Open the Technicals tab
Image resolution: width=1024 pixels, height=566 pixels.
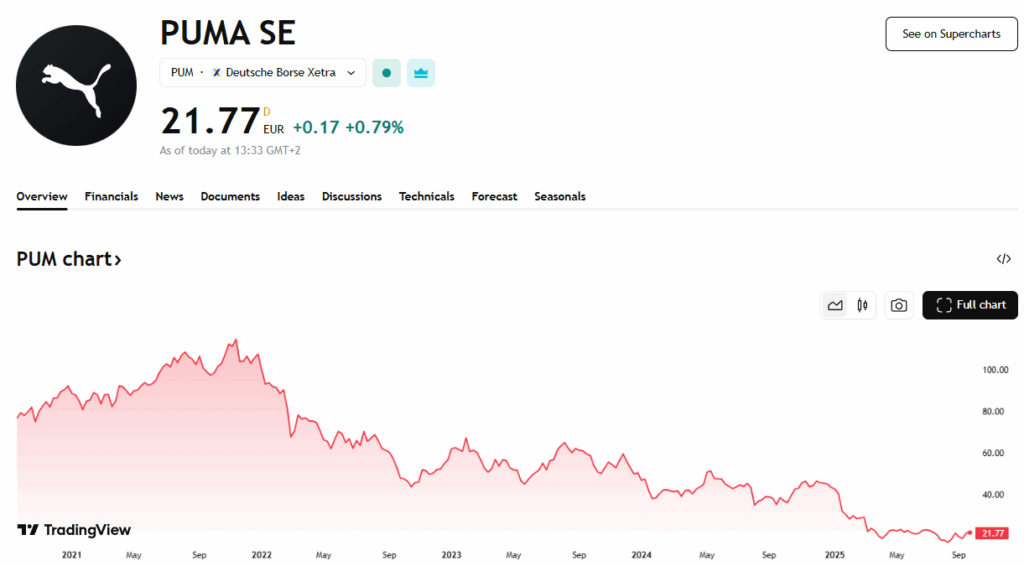[426, 197]
